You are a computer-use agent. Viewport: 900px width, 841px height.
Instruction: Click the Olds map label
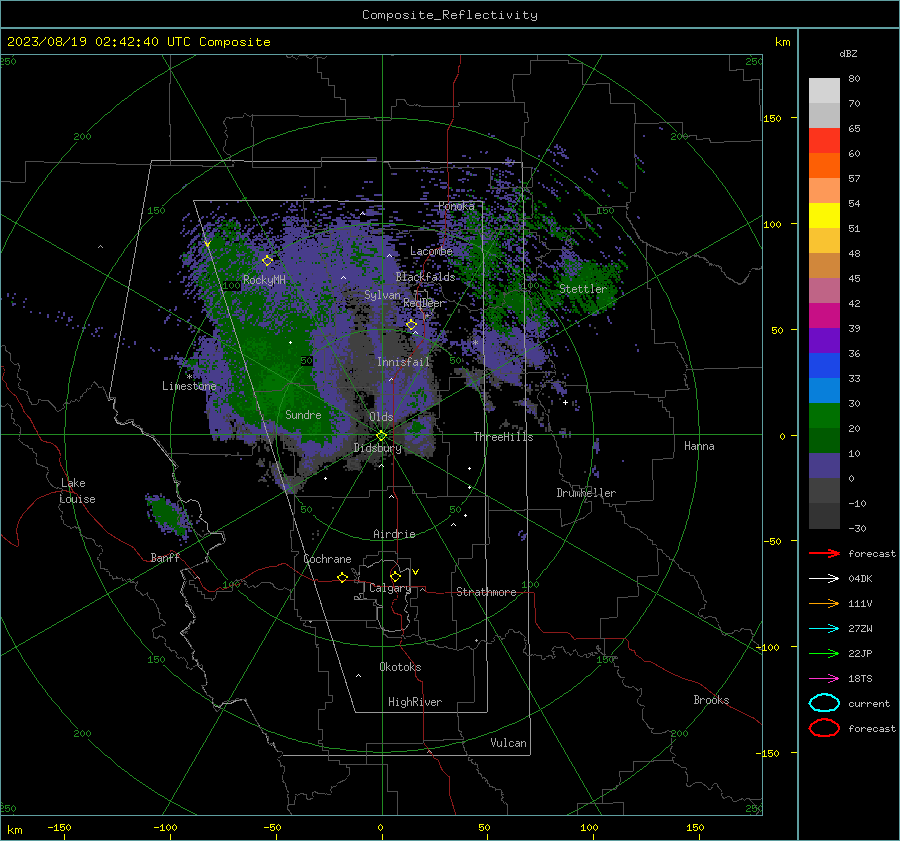pos(381,417)
